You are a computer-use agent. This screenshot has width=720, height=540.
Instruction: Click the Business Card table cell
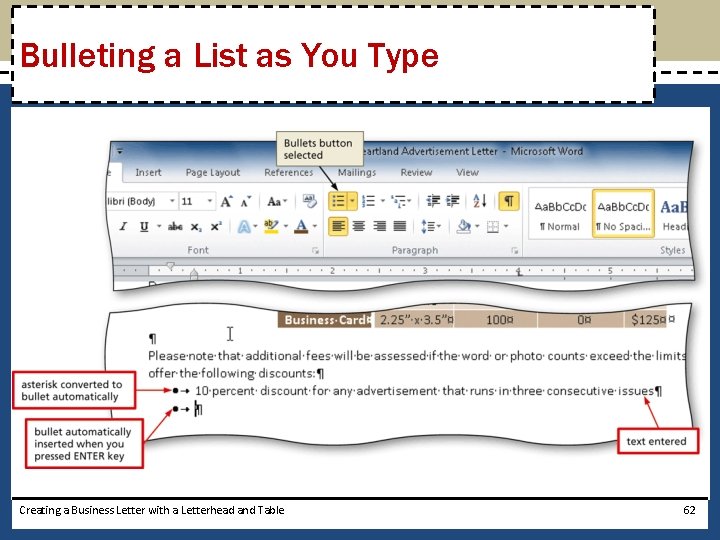point(325,320)
